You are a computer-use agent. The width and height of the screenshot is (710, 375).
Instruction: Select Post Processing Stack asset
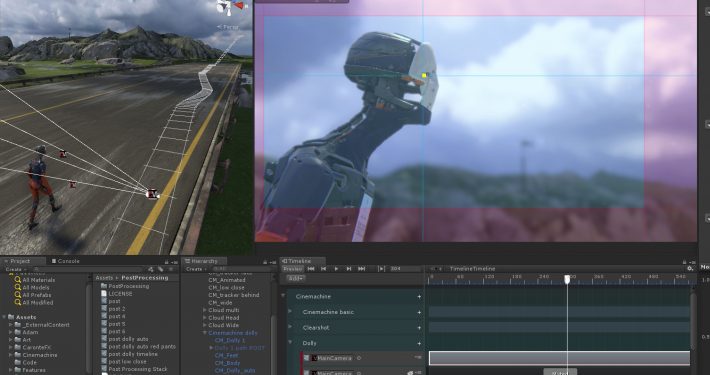tap(138, 369)
